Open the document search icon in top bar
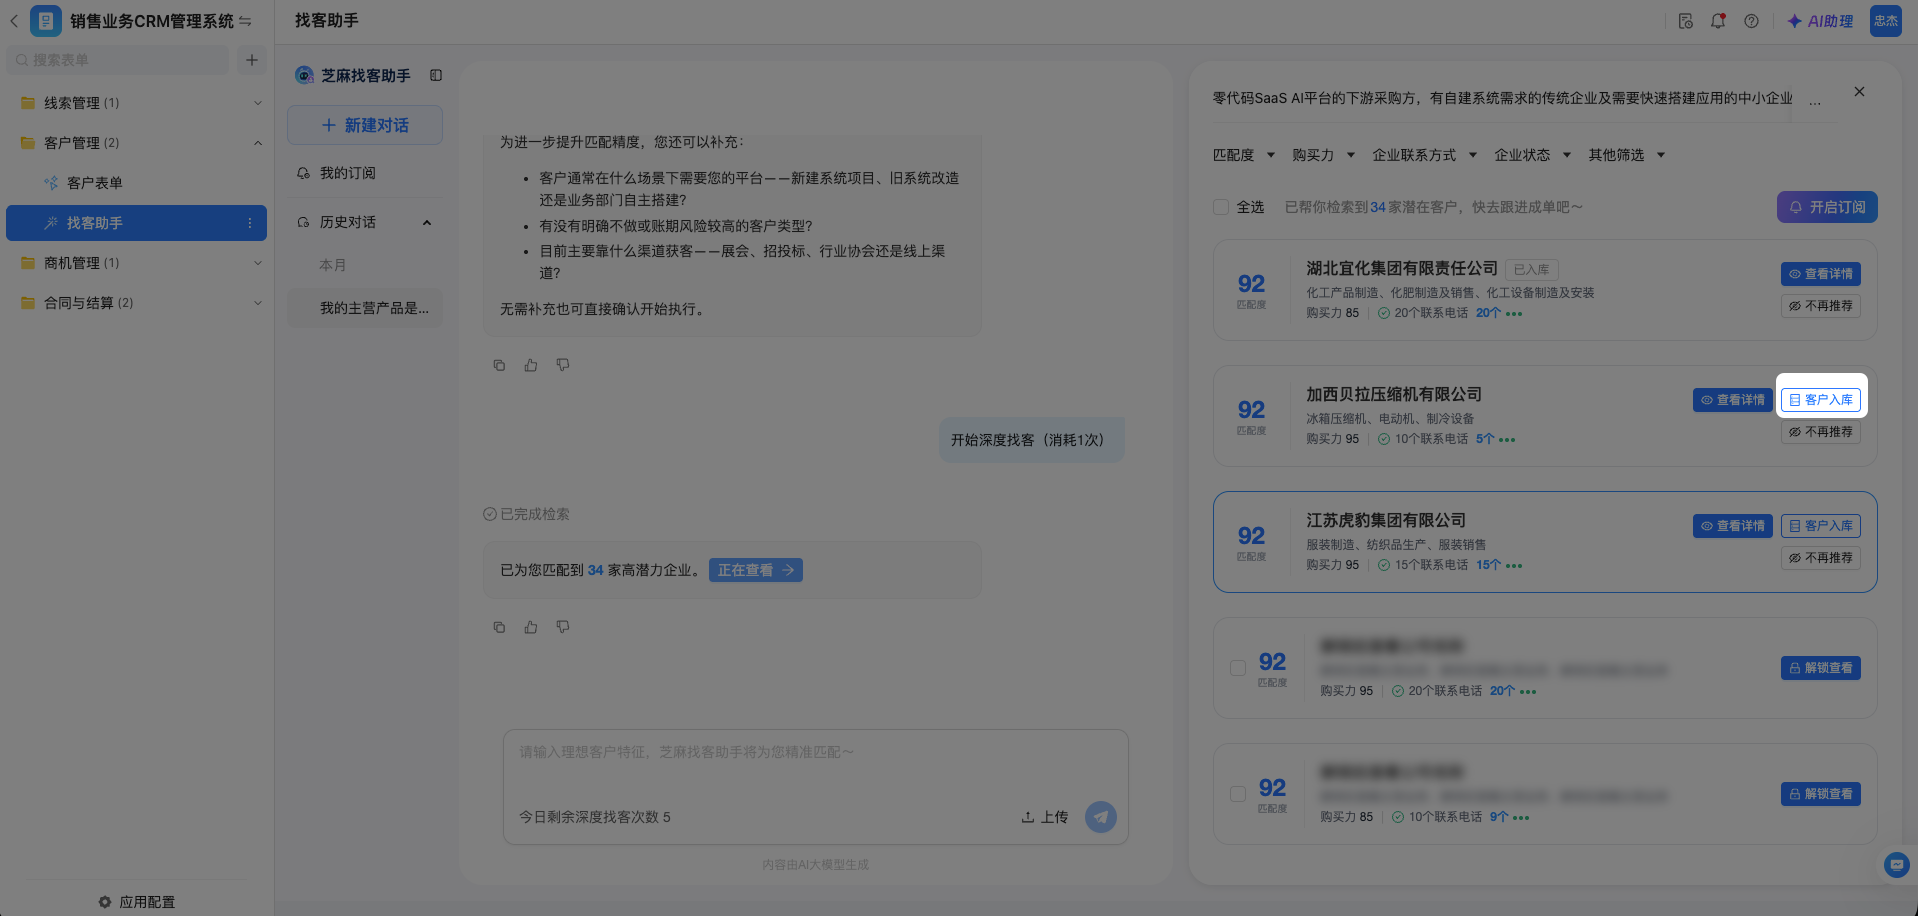Viewport: 1918px width, 916px height. [1685, 21]
